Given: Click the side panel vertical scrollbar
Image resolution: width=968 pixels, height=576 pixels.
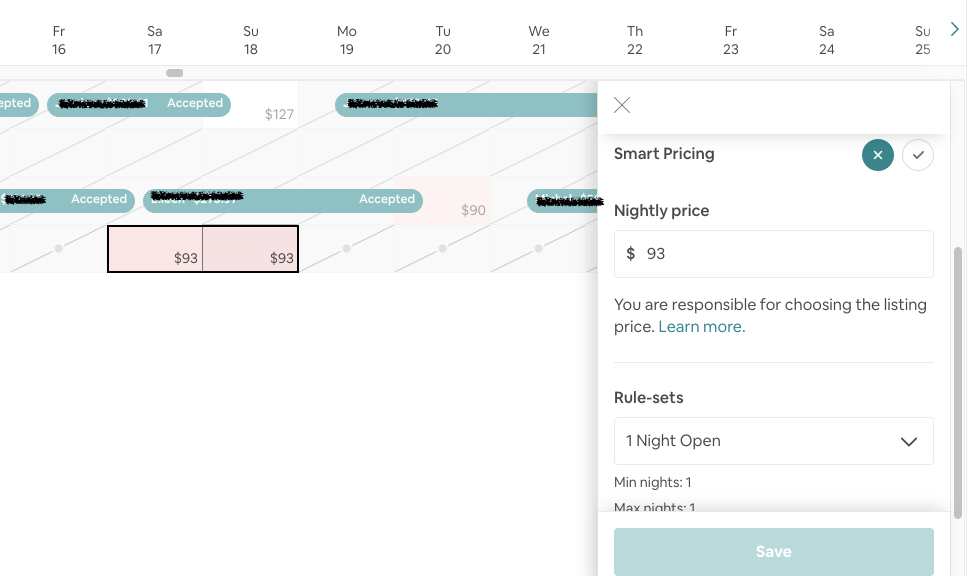Looking at the screenshot, I should pyautogui.click(x=958, y=380).
